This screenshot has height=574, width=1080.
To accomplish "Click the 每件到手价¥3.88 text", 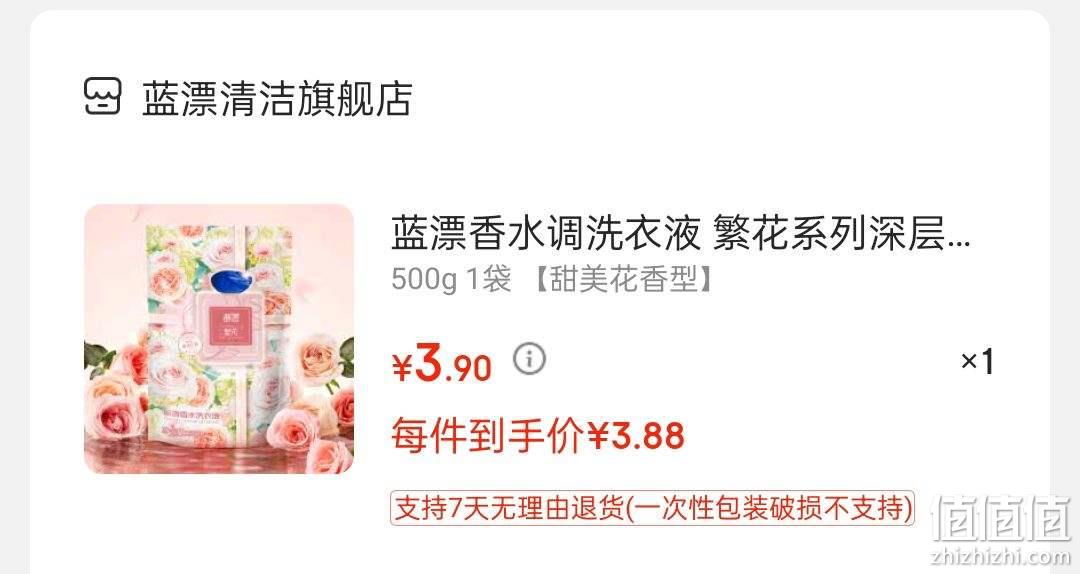I will [x=538, y=435].
